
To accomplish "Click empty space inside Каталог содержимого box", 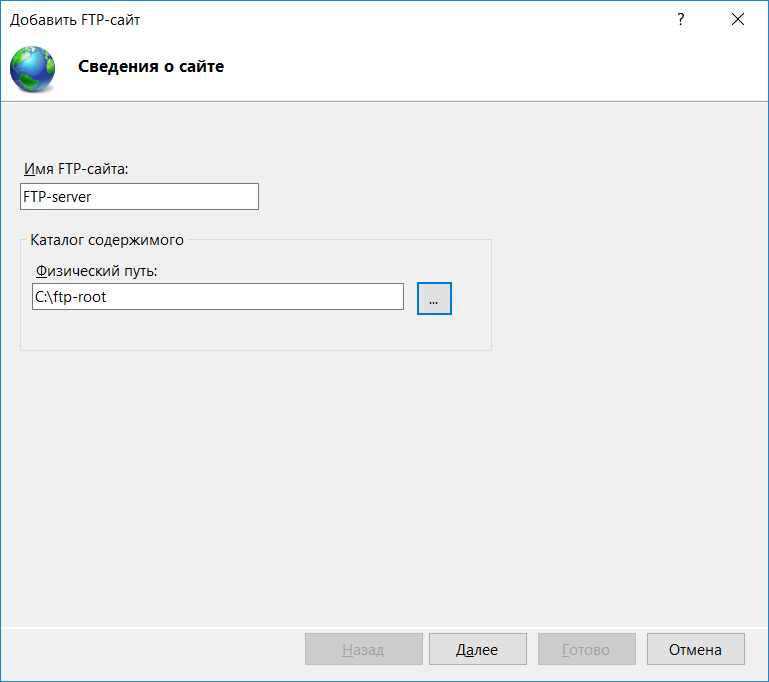I will 255,331.
